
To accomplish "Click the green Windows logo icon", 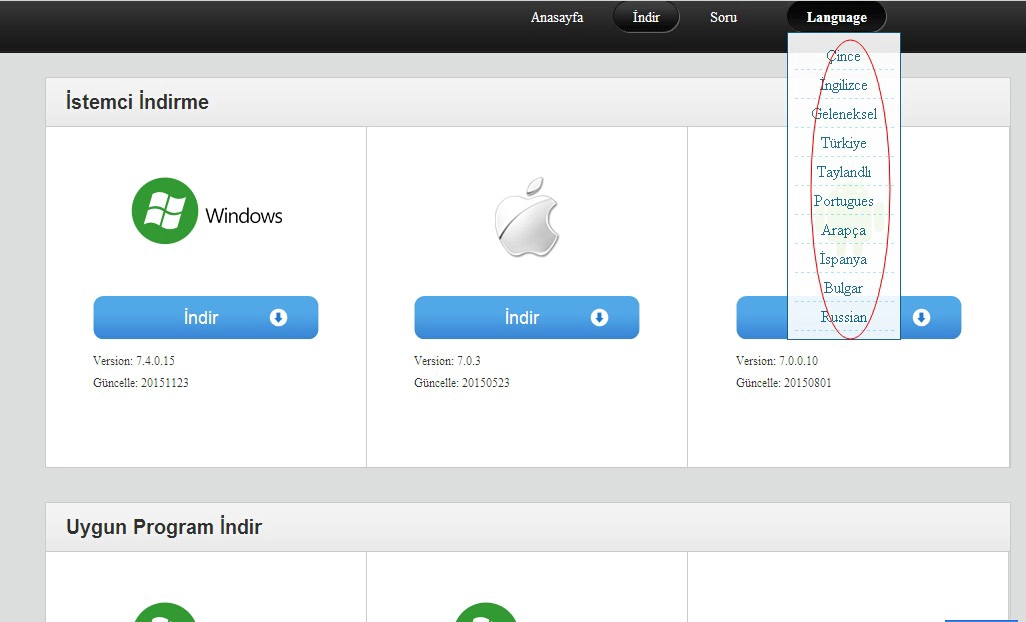I will [x=165, y=211].
